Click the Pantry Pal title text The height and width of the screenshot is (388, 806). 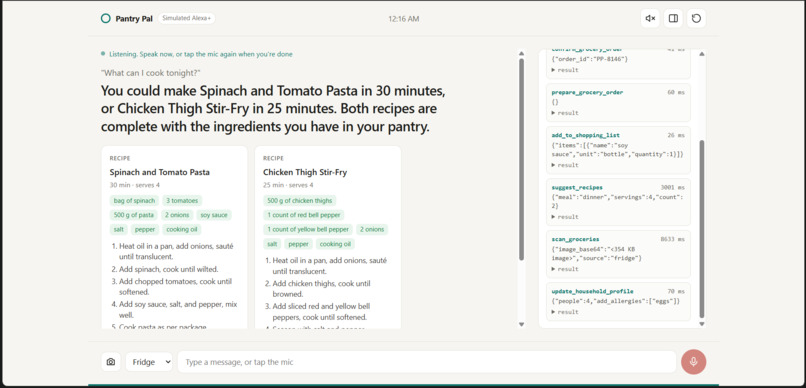tap(134, 19)
